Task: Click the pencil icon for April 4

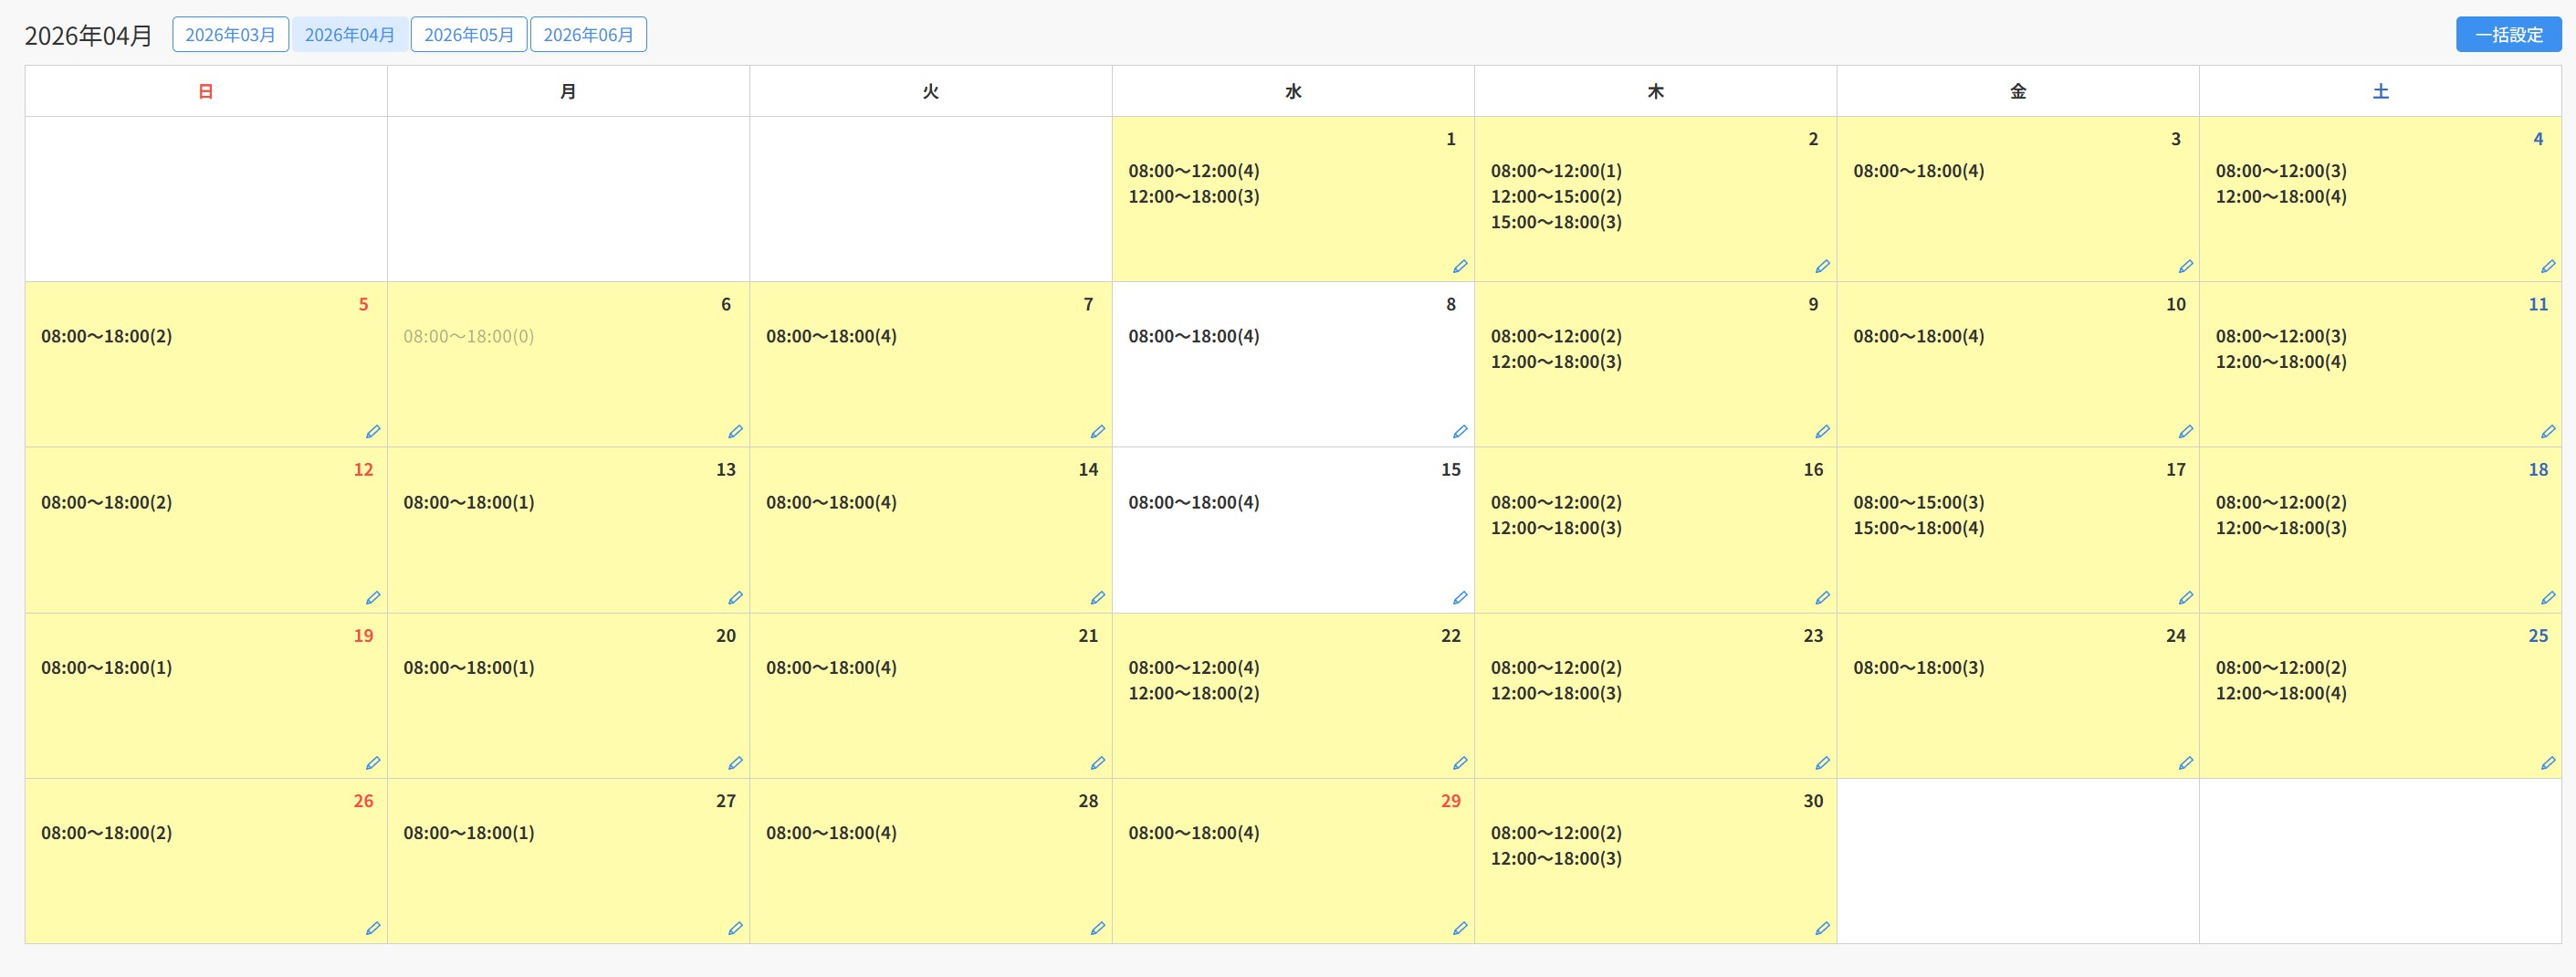Action: click(x=2547, y=266)
